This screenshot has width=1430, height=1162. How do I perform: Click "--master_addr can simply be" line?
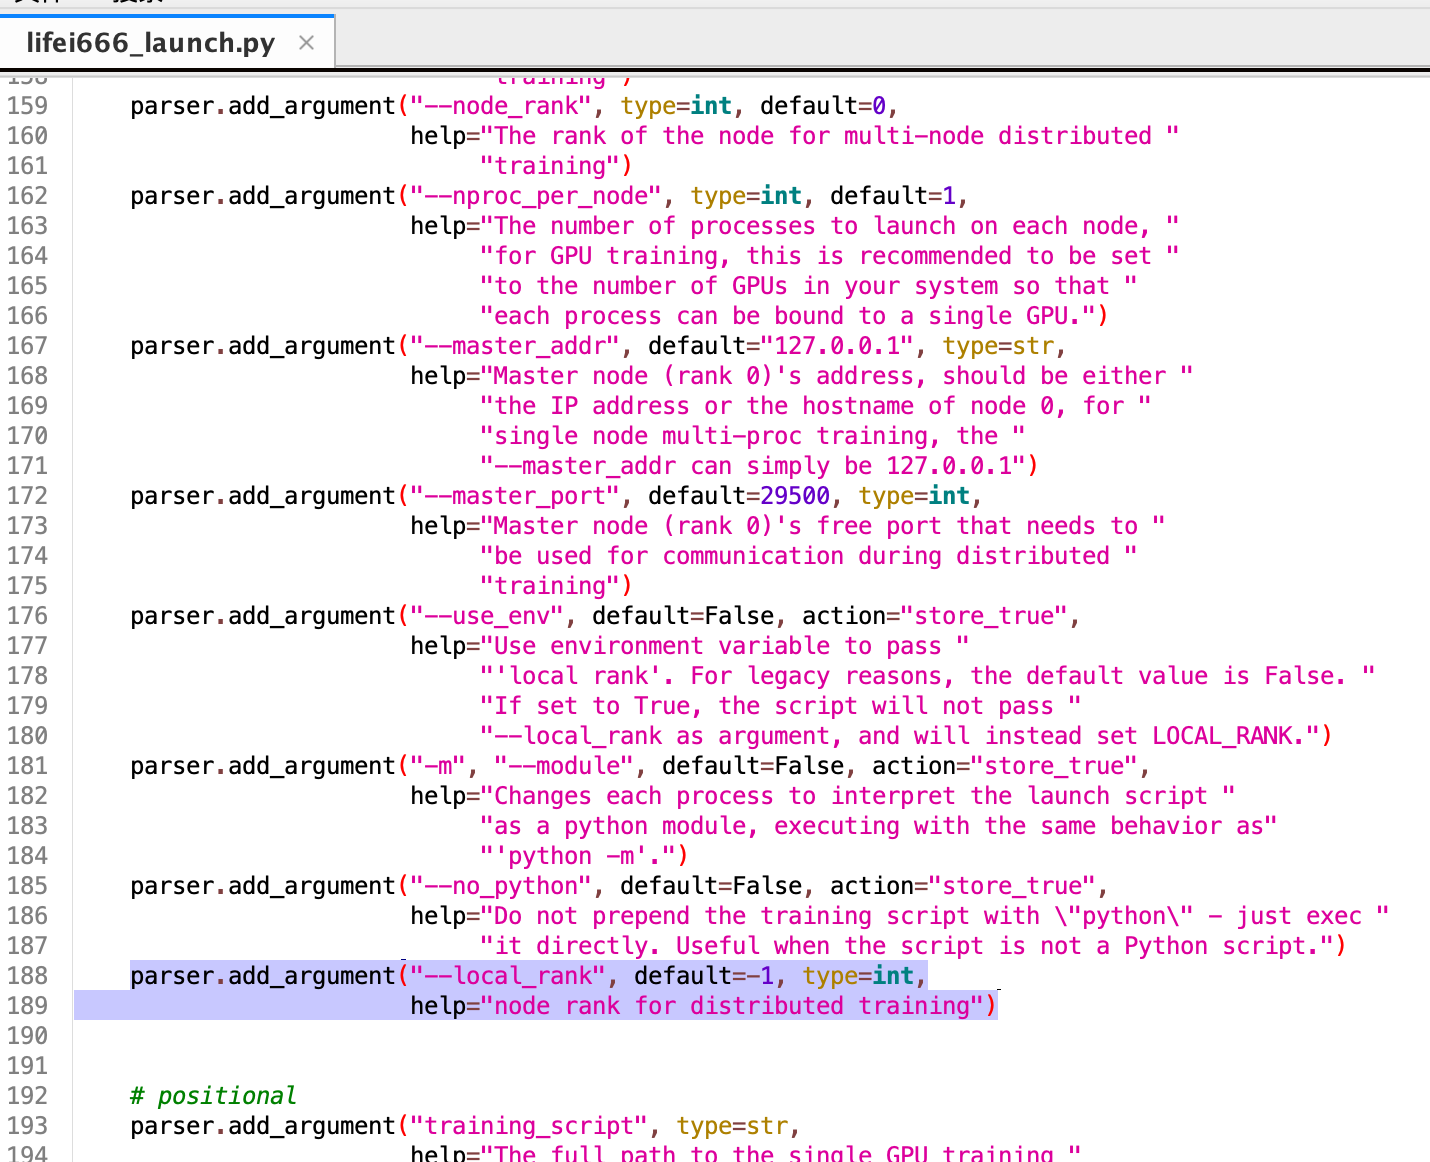[753, 466]
